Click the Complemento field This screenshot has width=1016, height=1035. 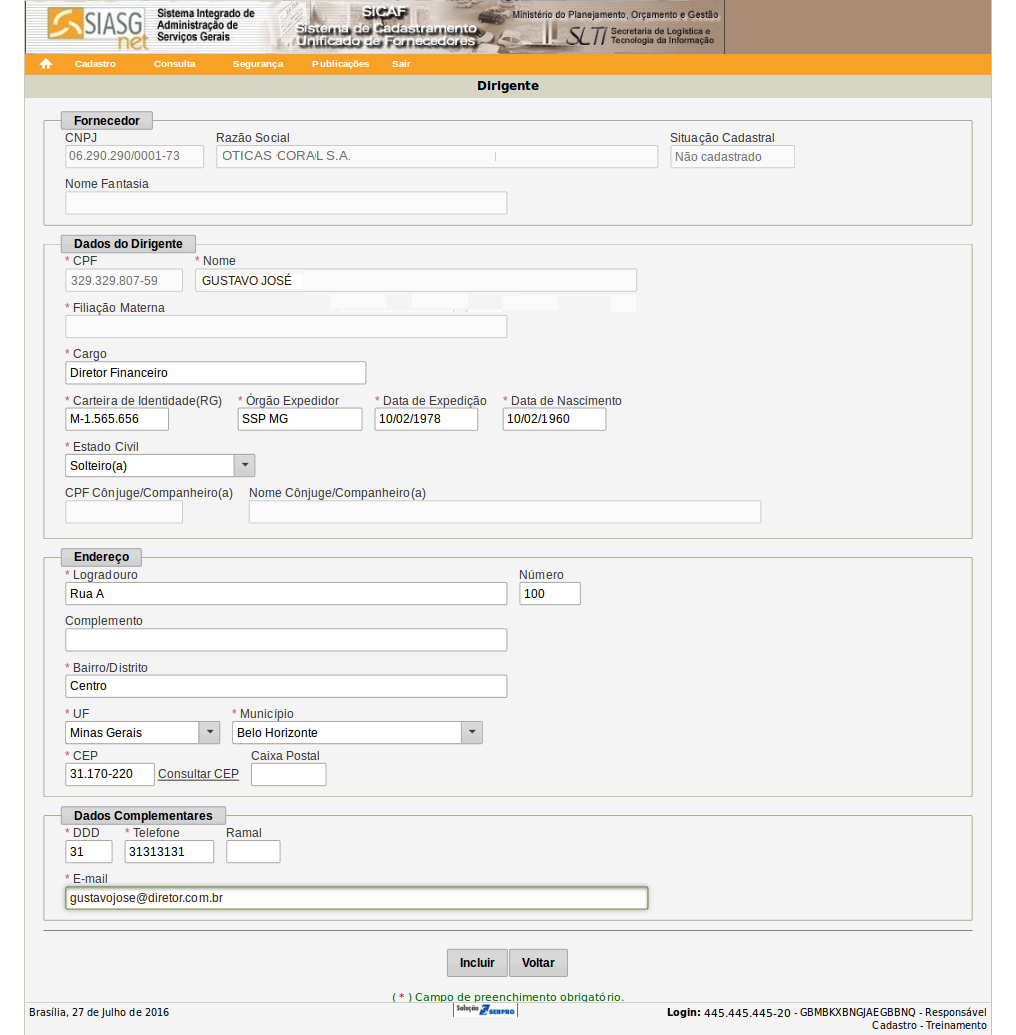click(286, 640)
